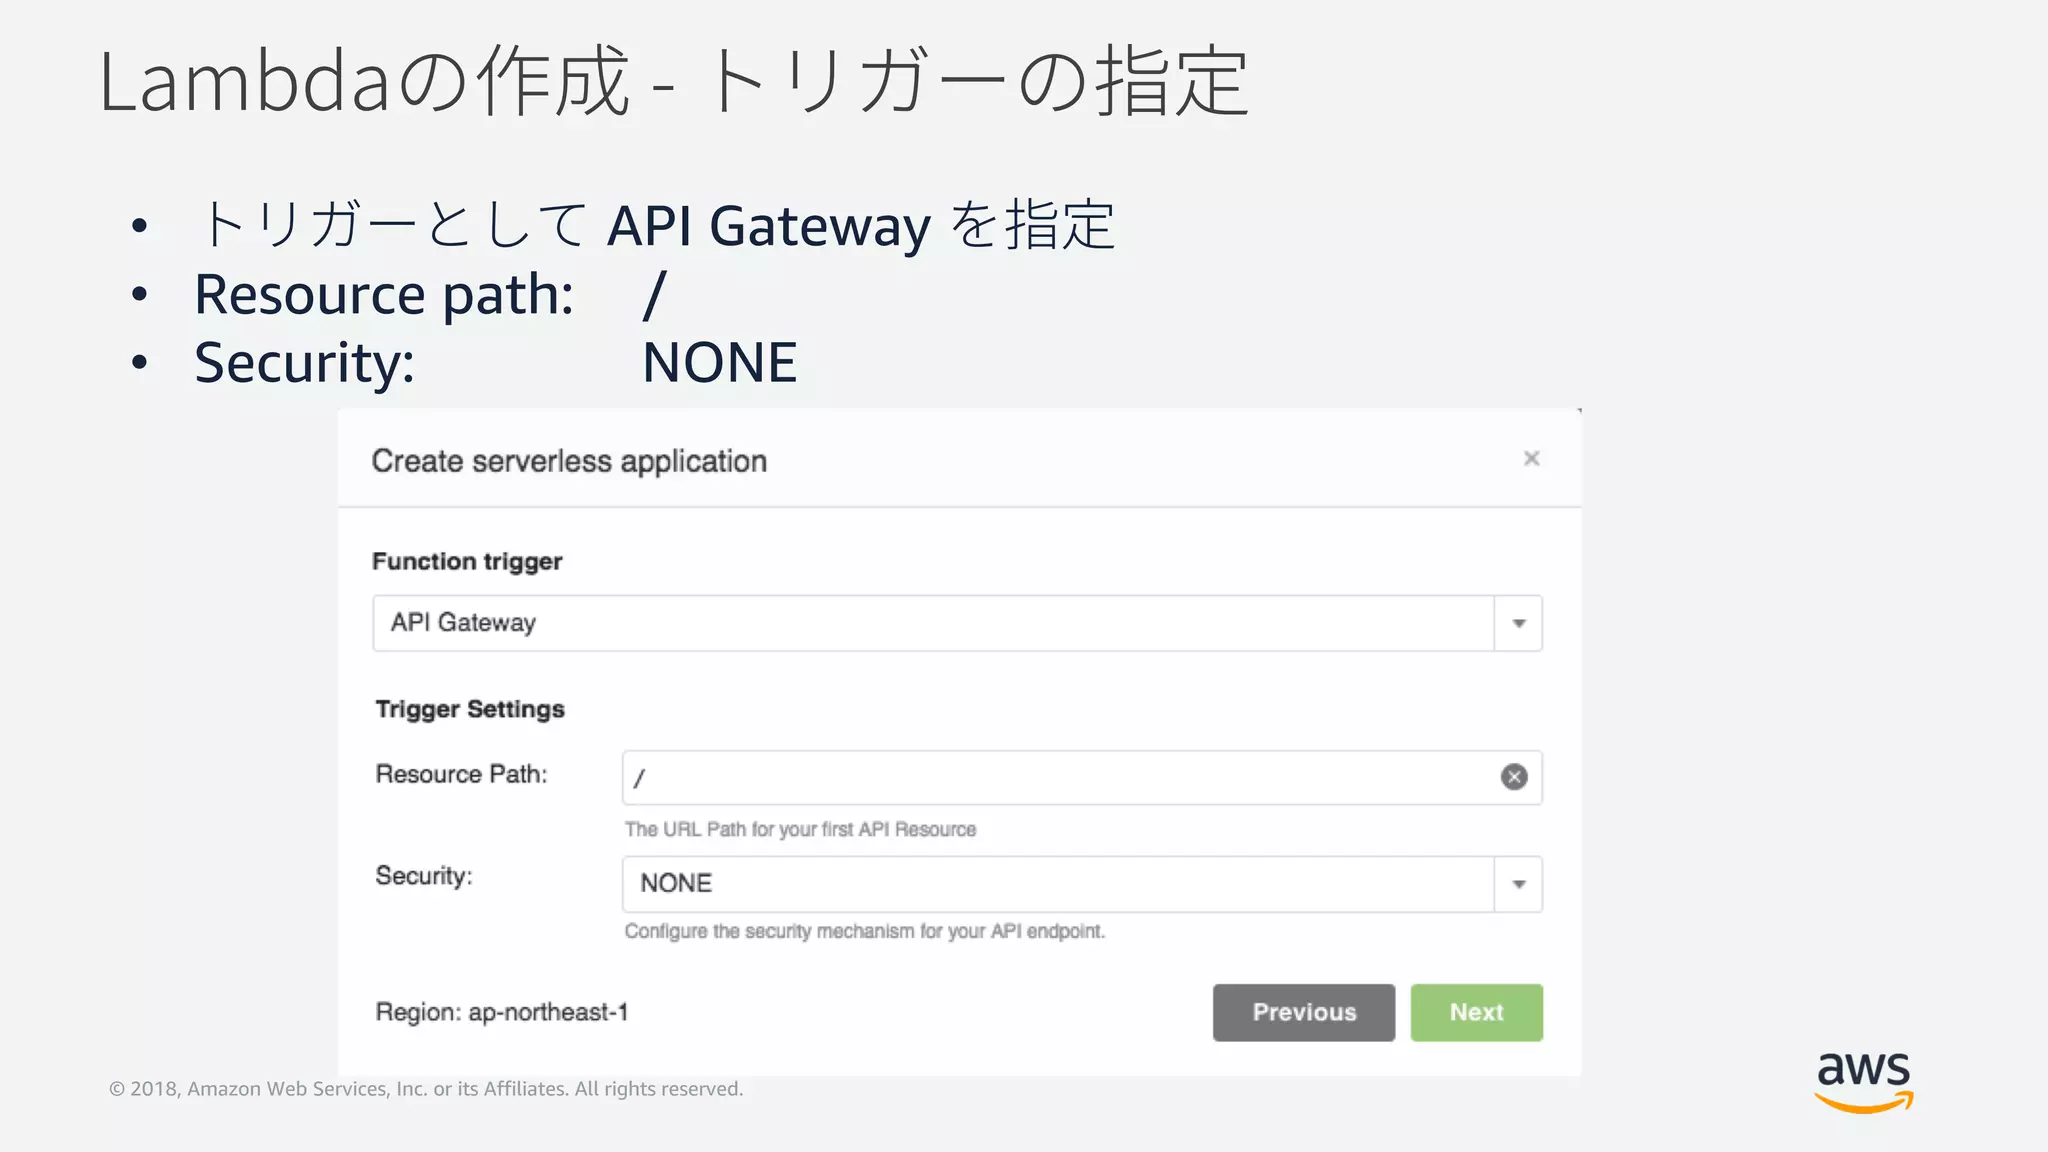
Task: Click the Configure security mechanism hint text
Action: point(865,931)
